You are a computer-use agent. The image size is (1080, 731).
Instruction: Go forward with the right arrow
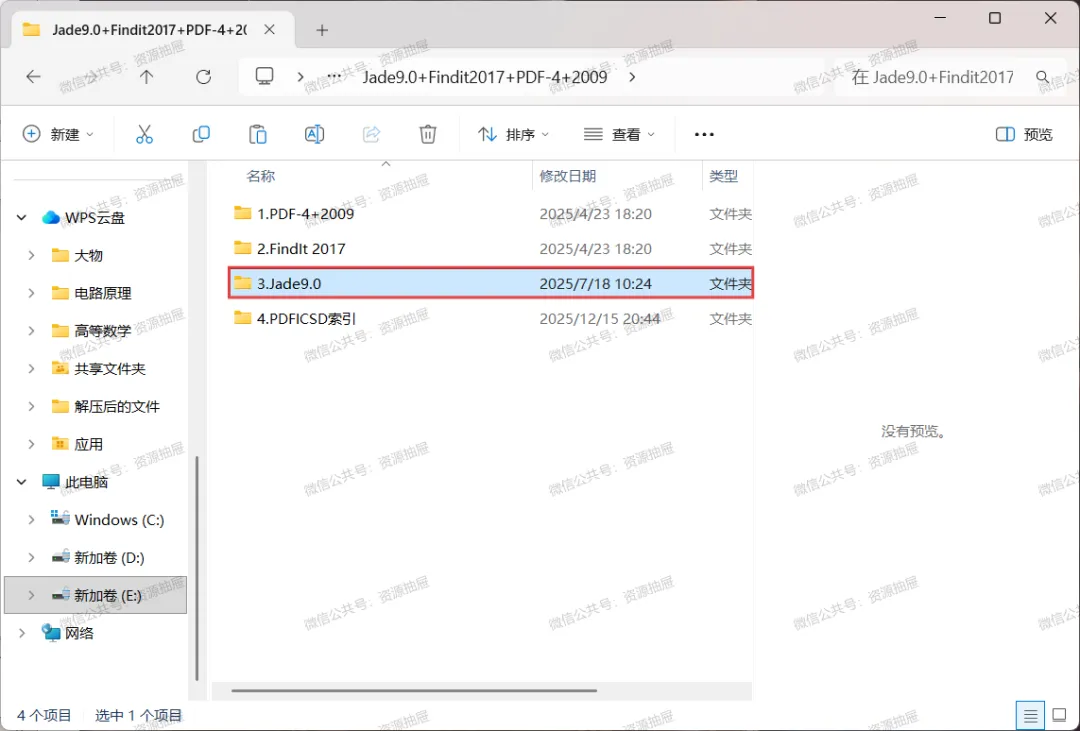(90, 76)
